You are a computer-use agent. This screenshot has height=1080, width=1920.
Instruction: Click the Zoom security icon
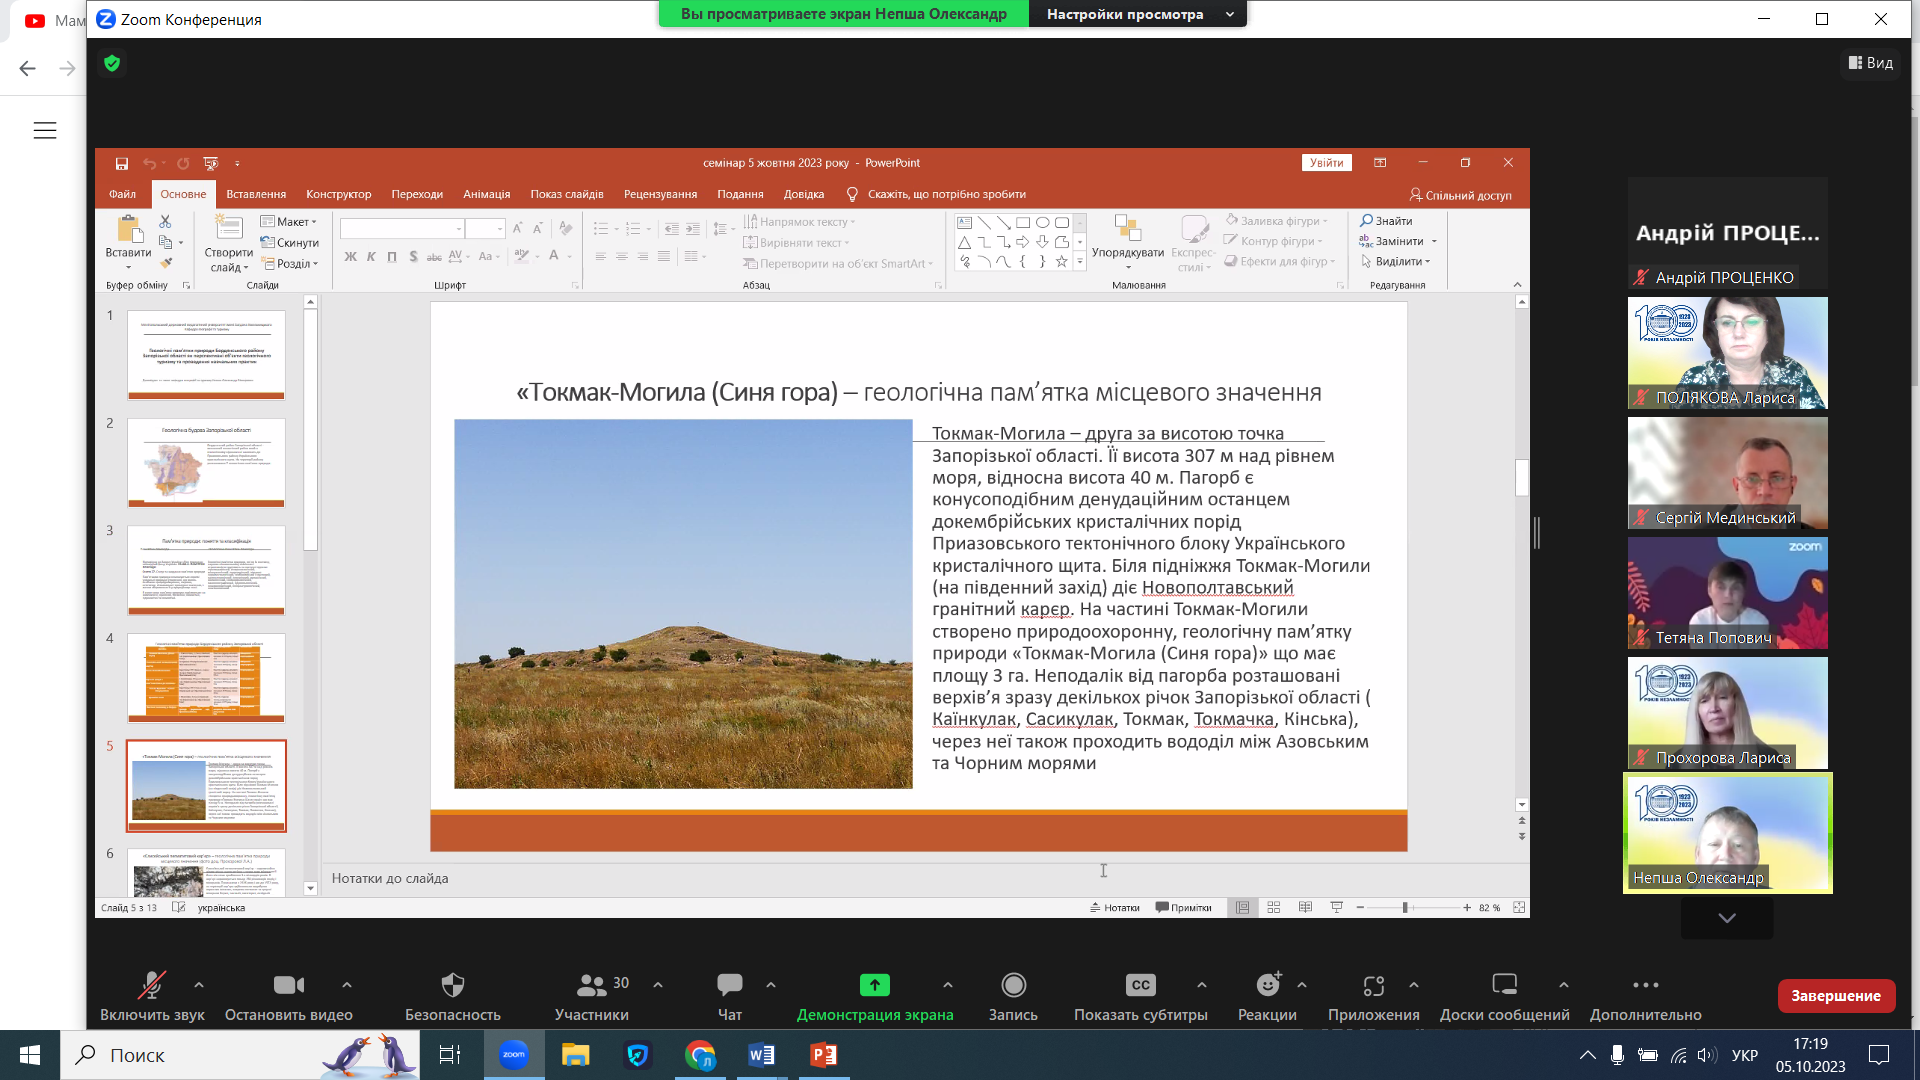point(452,985)
